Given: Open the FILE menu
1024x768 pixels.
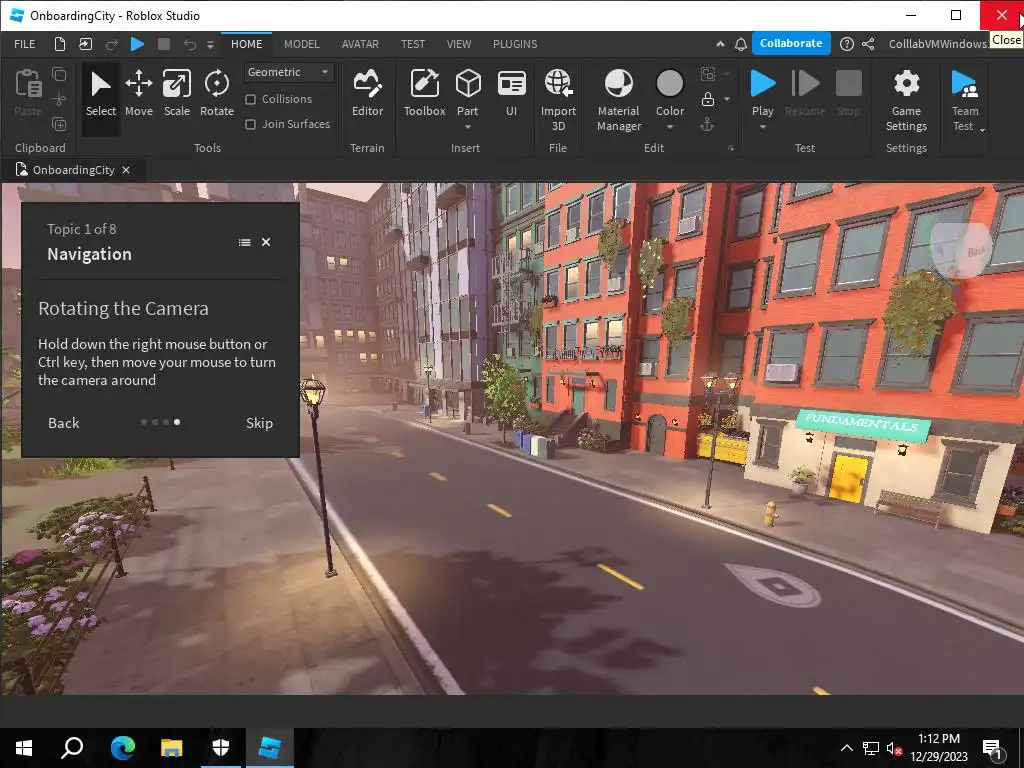Looking at the screenshot, I should click(x=25, y=44).
